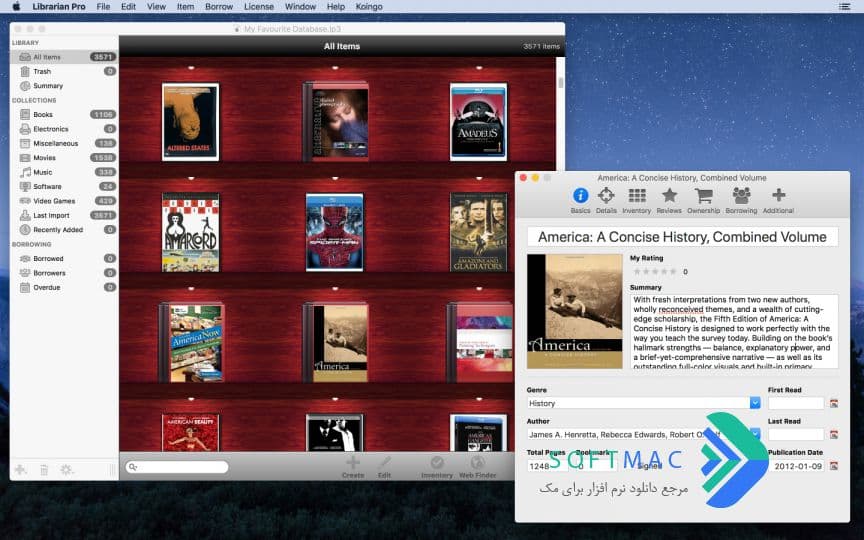Click the Author field
Image resolution: width=864 pixels, height=540 pixels.
pyautogui.click(x=644, y=435)
